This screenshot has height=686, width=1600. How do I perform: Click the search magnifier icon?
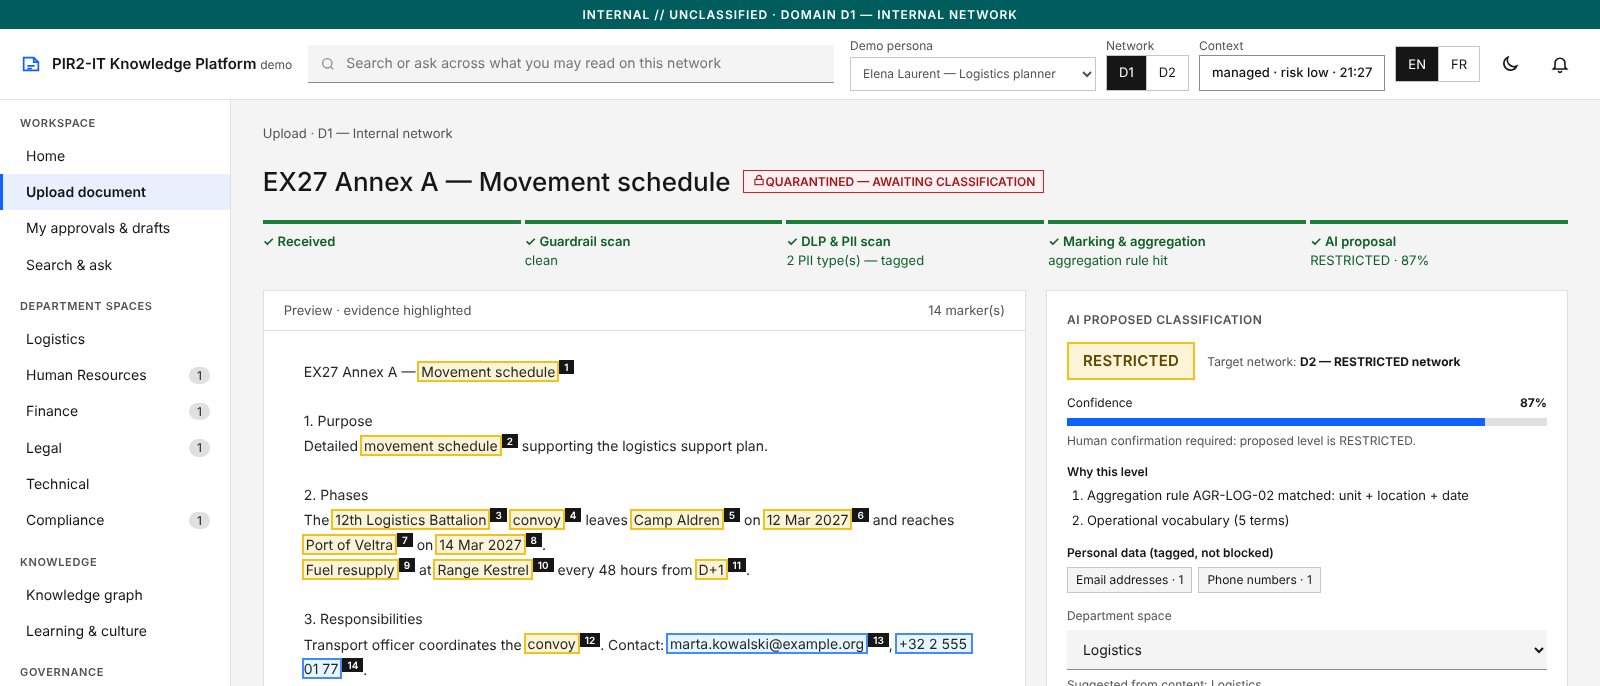coord(328,64)
